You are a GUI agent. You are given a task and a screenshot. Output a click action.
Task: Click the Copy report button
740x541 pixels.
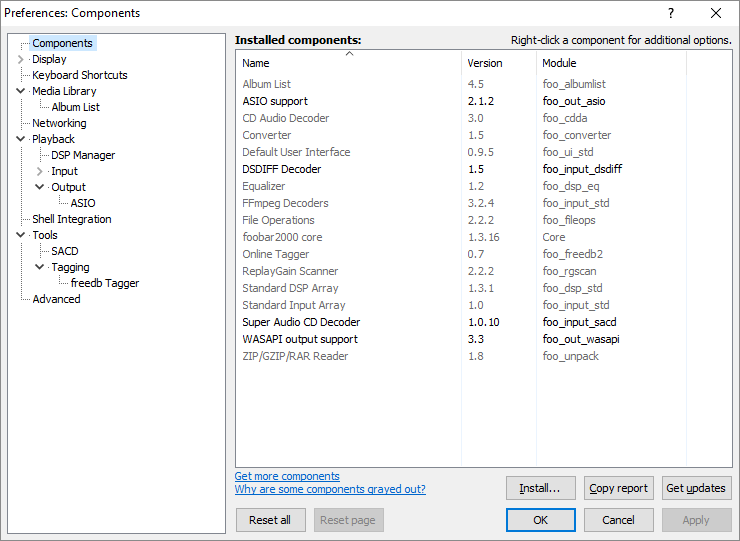coord(618,488)
